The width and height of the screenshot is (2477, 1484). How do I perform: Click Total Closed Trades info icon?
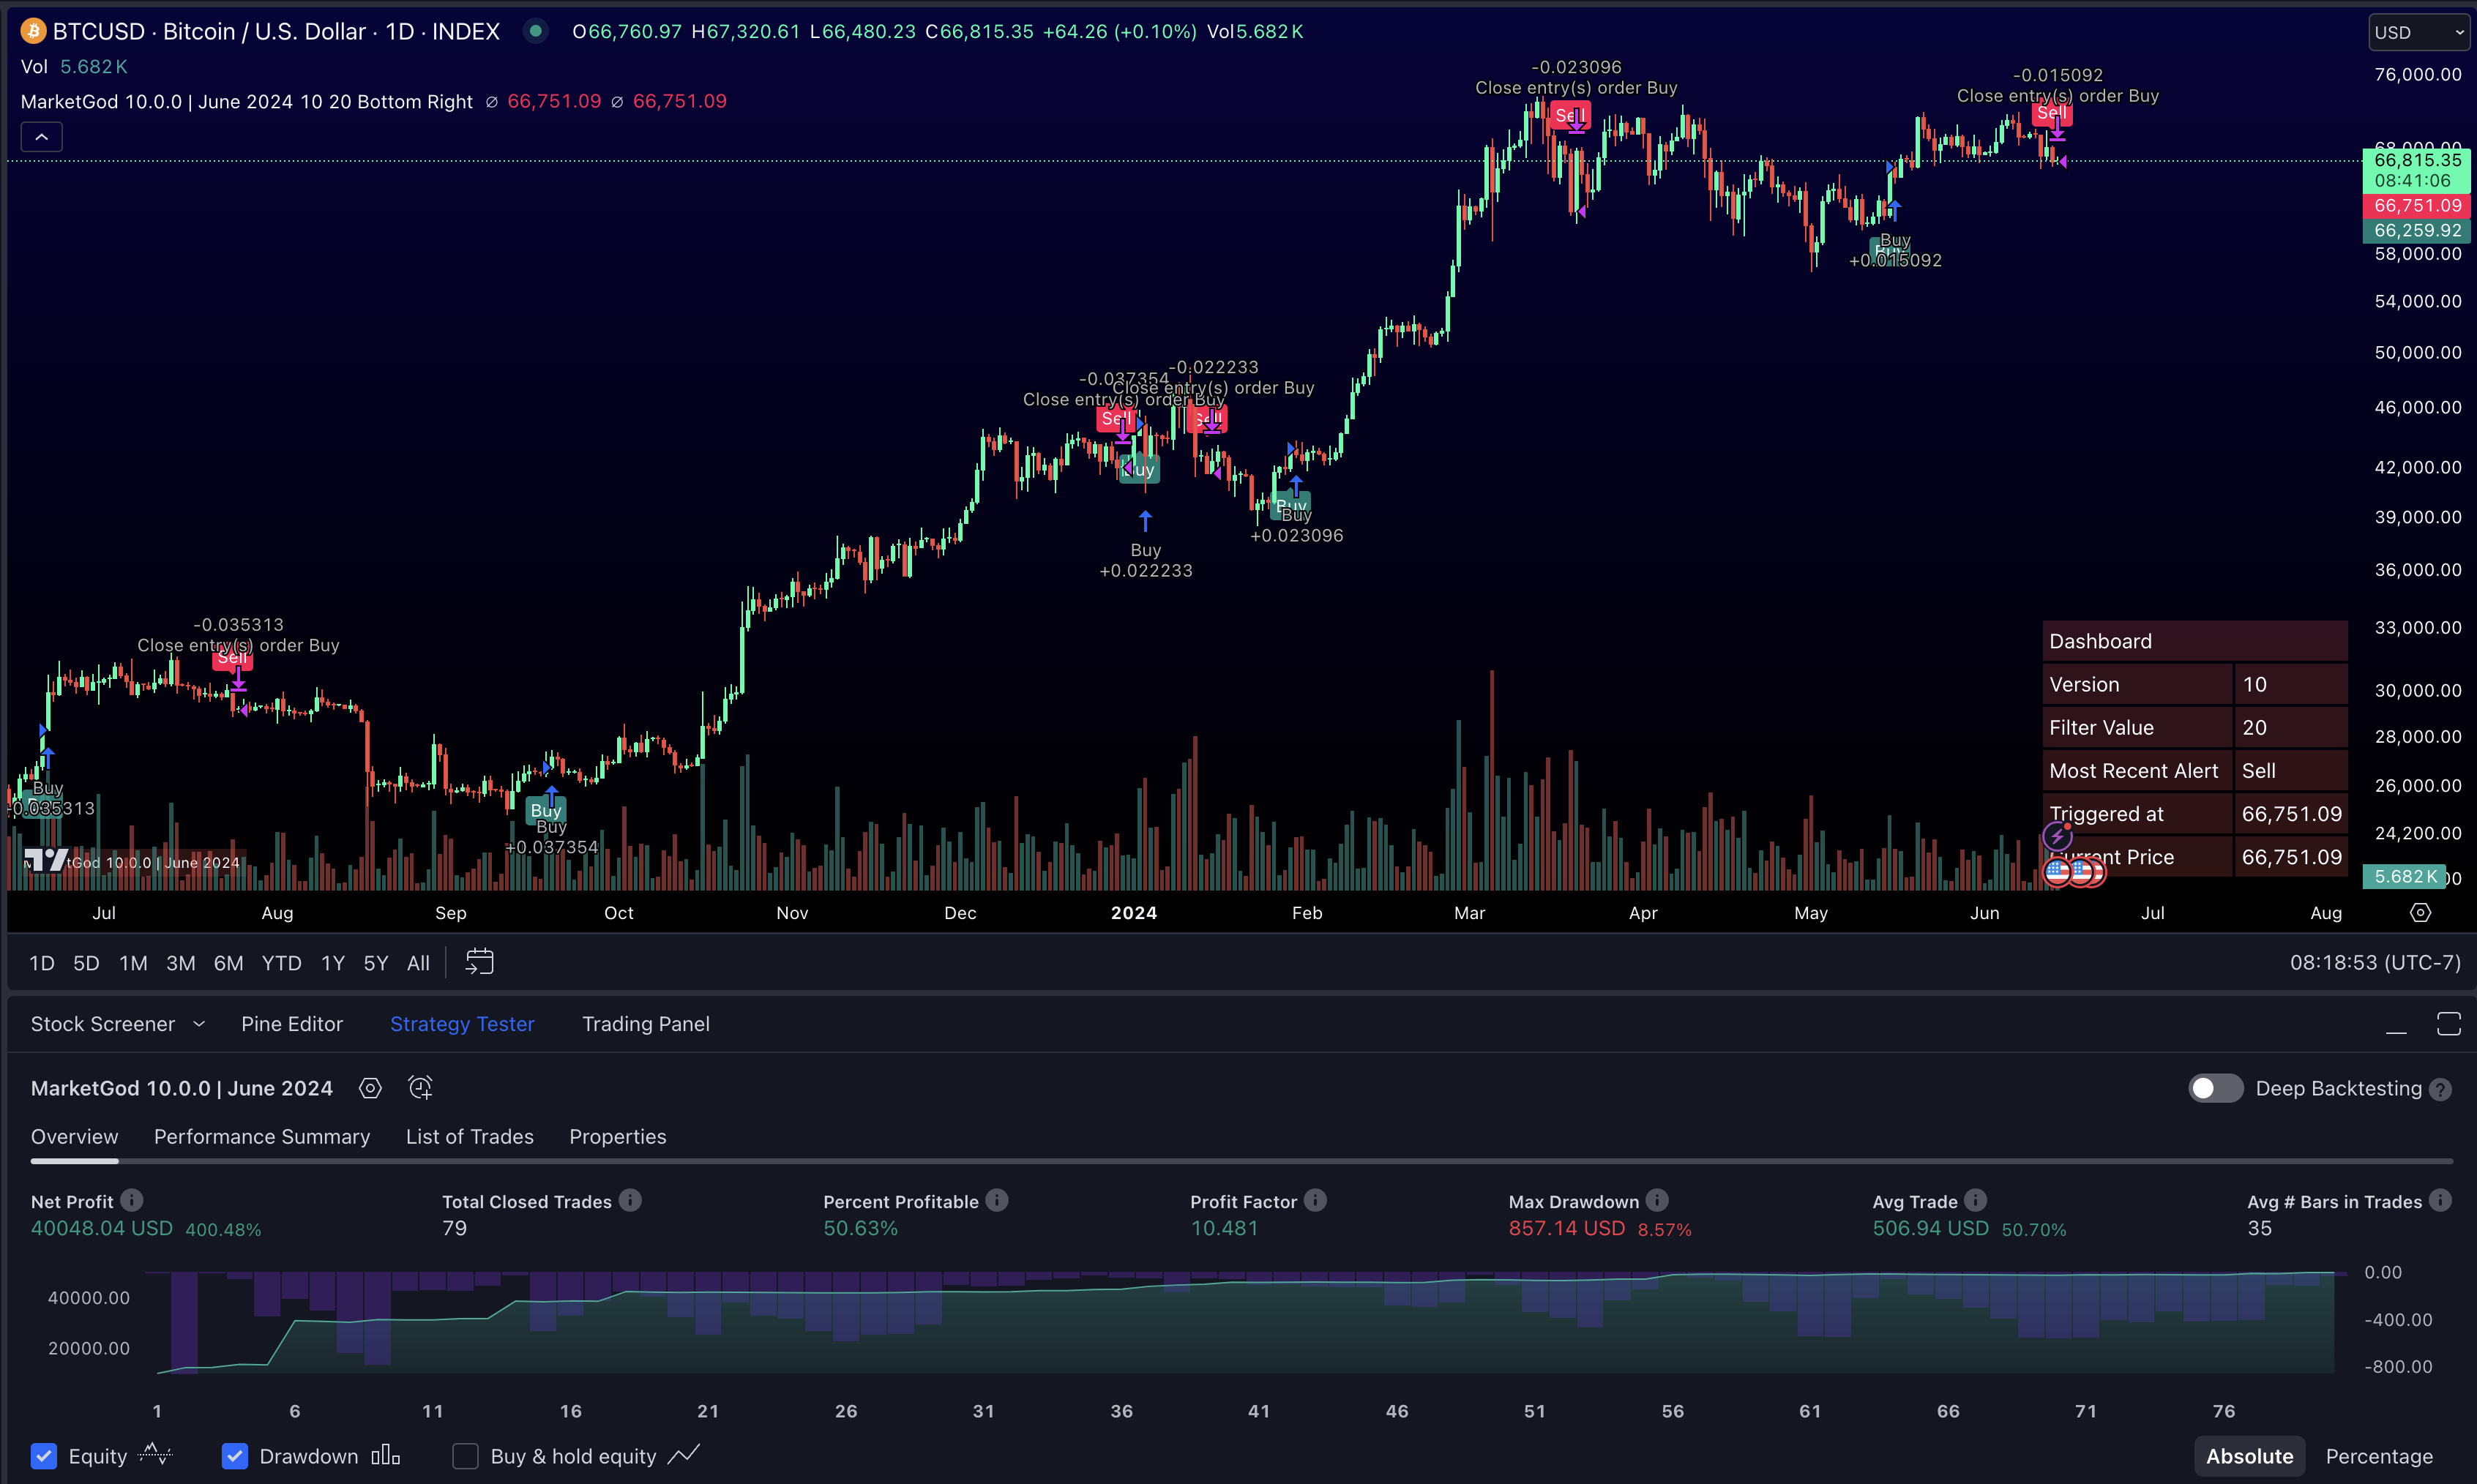[630, 1200]
